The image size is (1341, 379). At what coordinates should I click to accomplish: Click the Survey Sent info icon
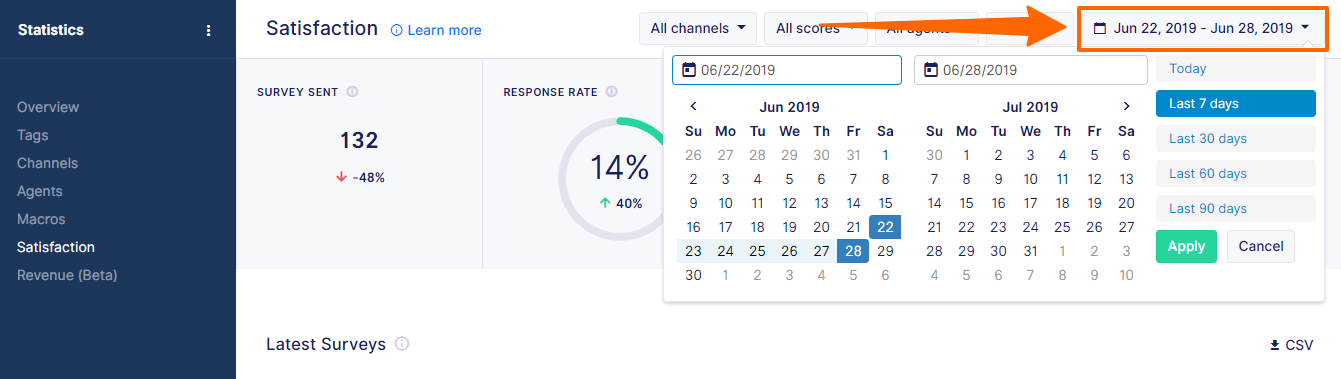[x=352, y=92]
